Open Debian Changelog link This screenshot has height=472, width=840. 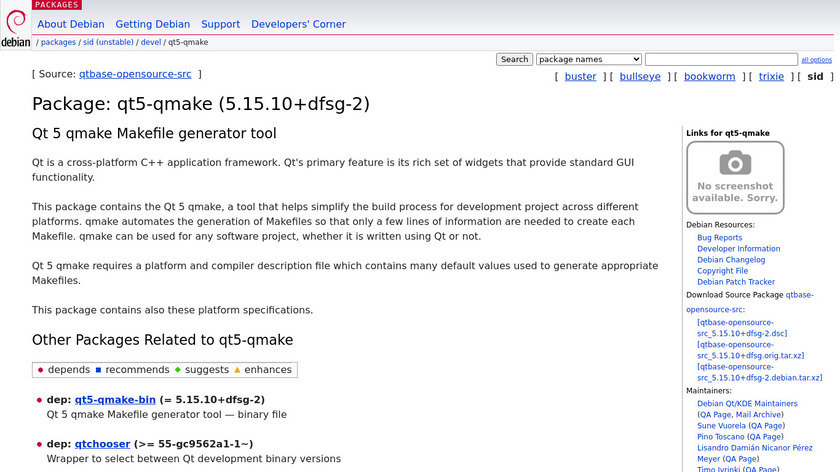click(731, 260)
